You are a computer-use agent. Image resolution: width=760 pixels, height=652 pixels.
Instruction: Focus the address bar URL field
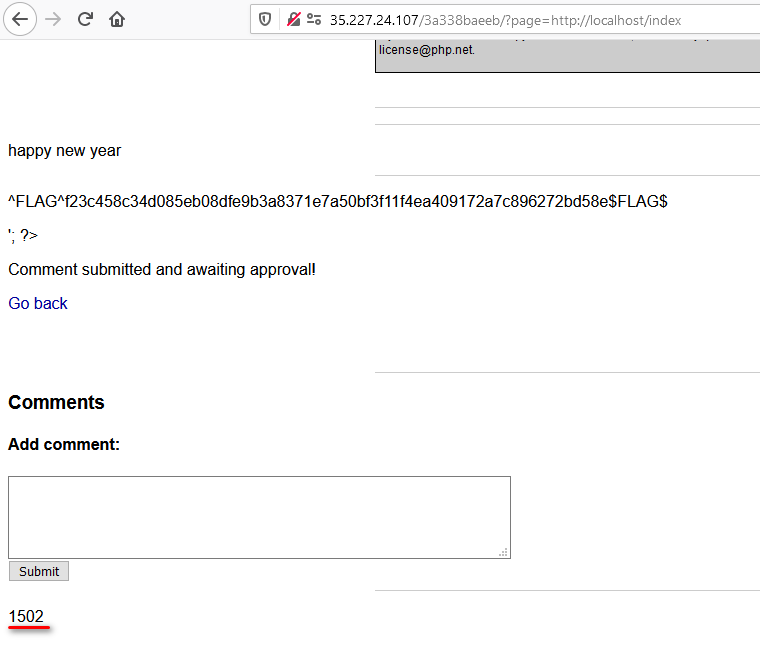[520, 20]
